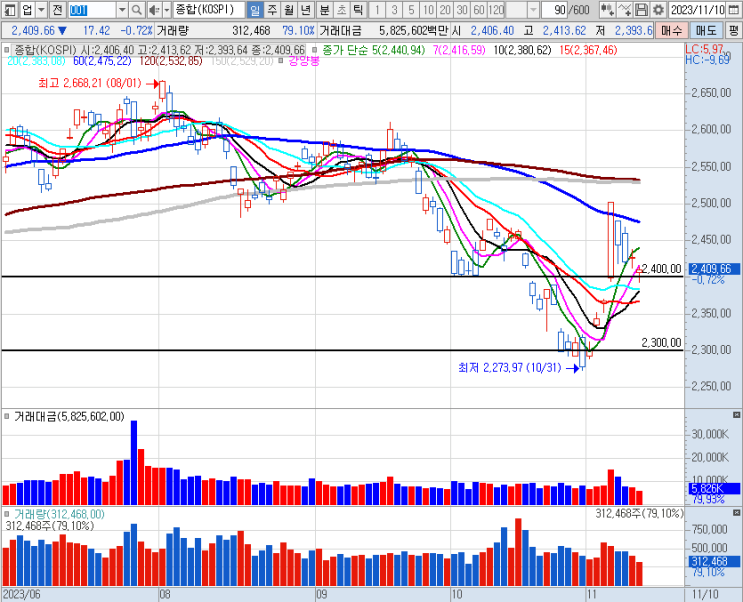Click the 종가 단순 moving average marker

coord(314,50)
